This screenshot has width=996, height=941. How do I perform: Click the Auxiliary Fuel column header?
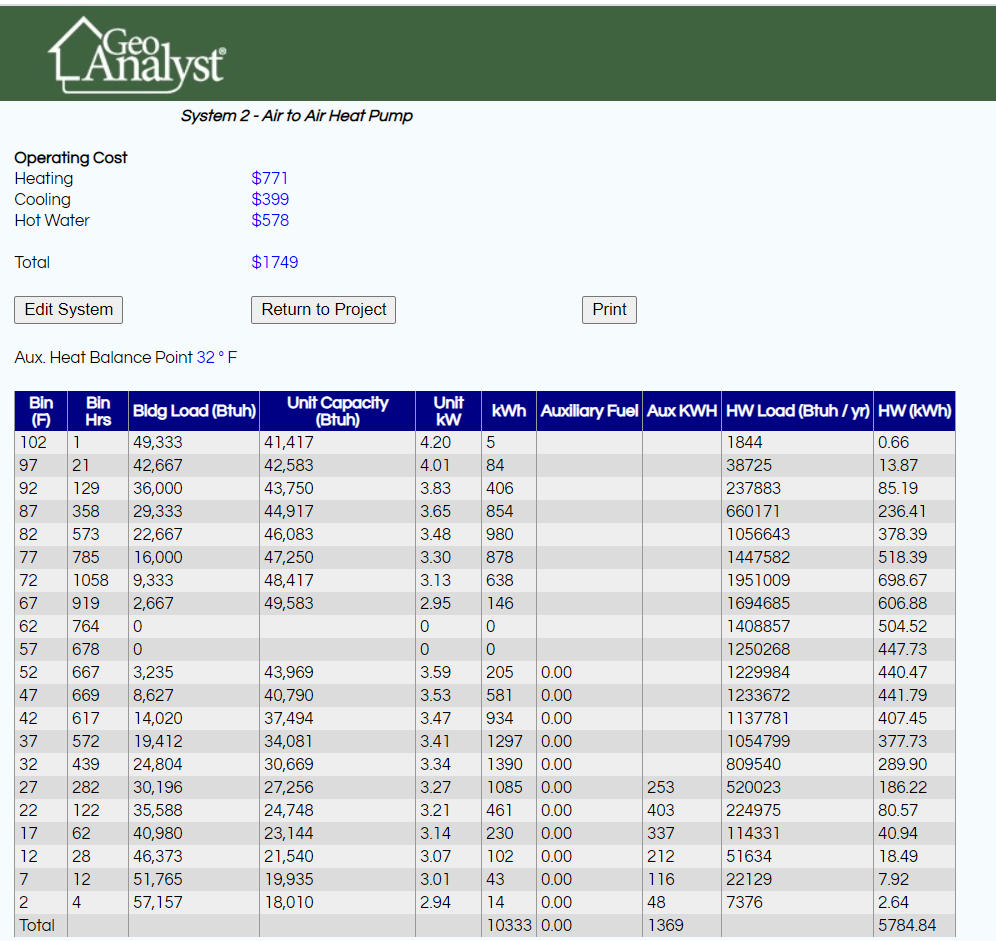pos(589,411)
